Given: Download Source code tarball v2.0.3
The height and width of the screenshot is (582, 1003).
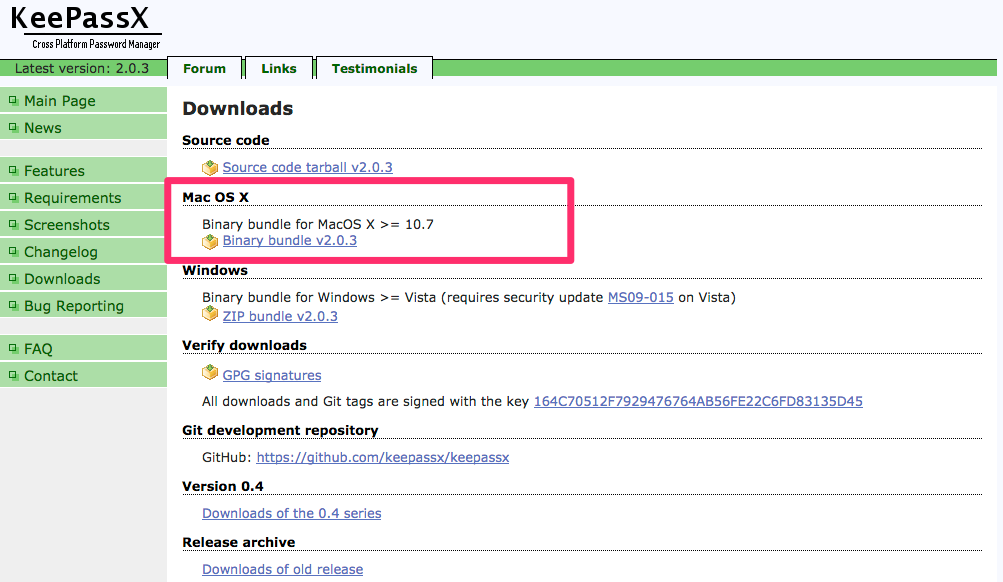Looking at the screenshot, I should 308,167.
